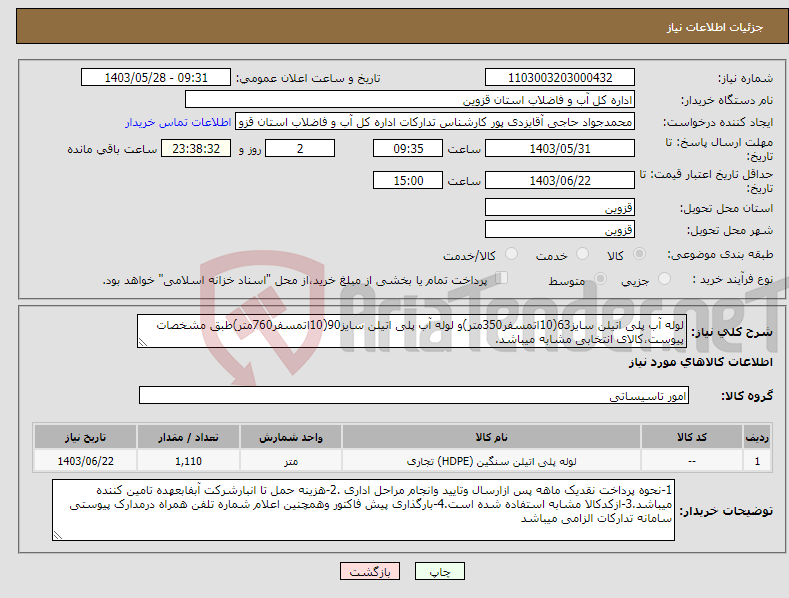Screen dimensions: 789x598
Task: Click the delivery city field قزوین
Action: coord(560,230)
